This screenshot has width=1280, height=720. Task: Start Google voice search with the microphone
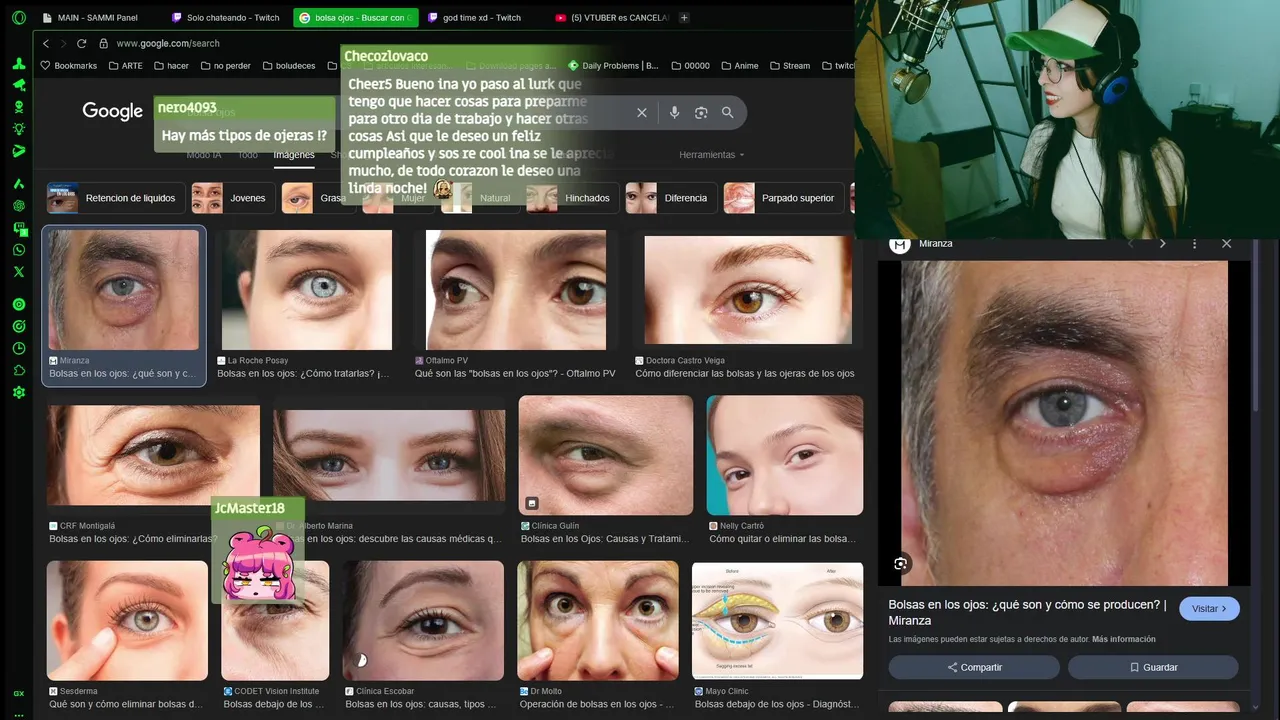[x=674, y=113]
